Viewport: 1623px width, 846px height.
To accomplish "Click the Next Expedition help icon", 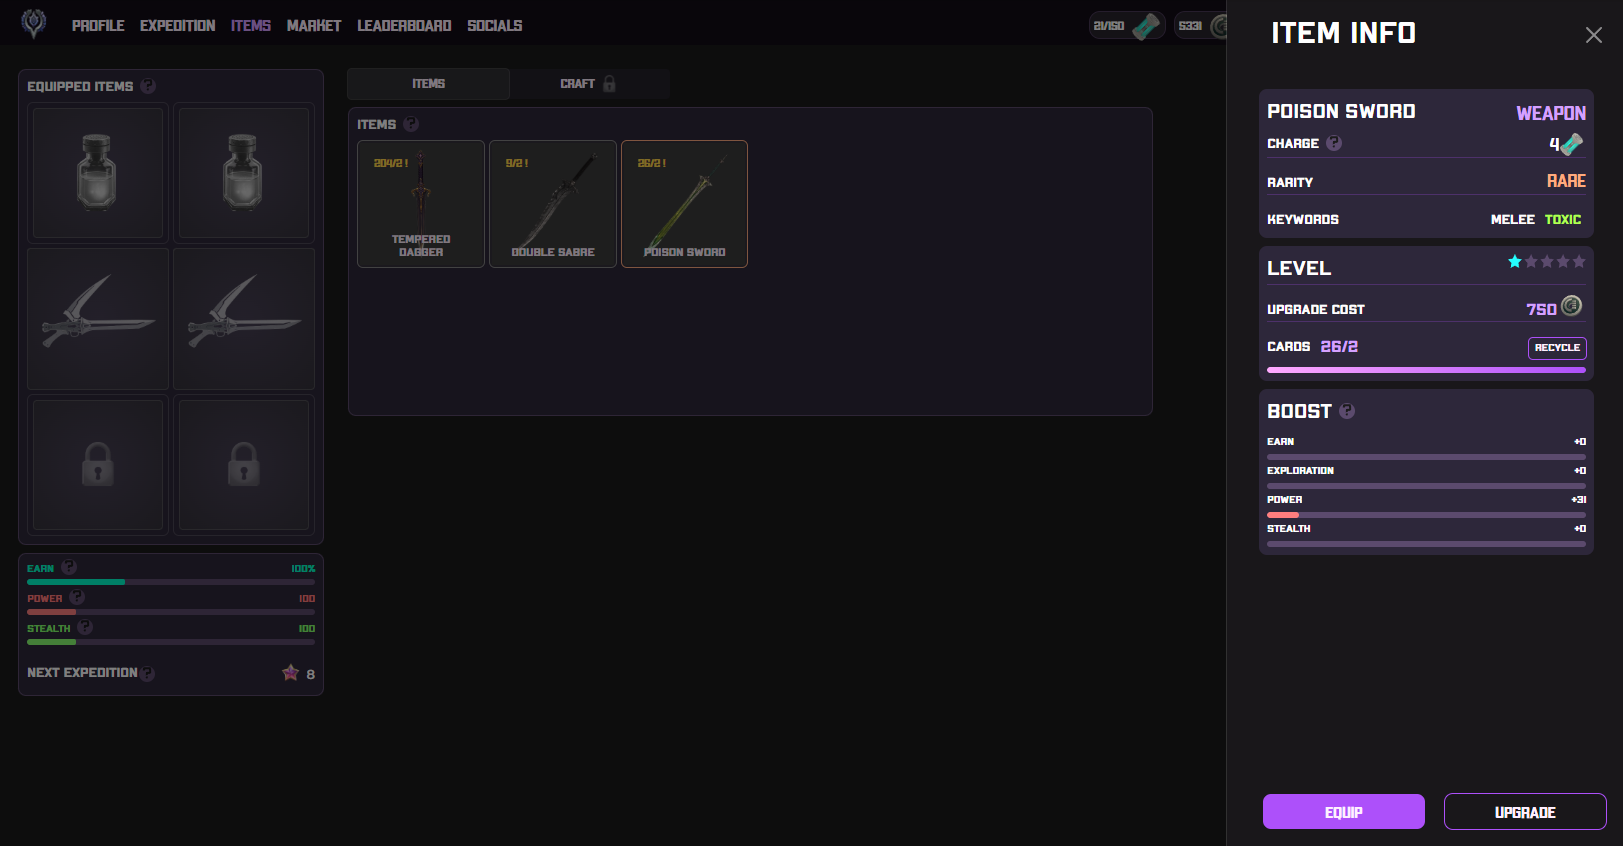I will (148, 673).
